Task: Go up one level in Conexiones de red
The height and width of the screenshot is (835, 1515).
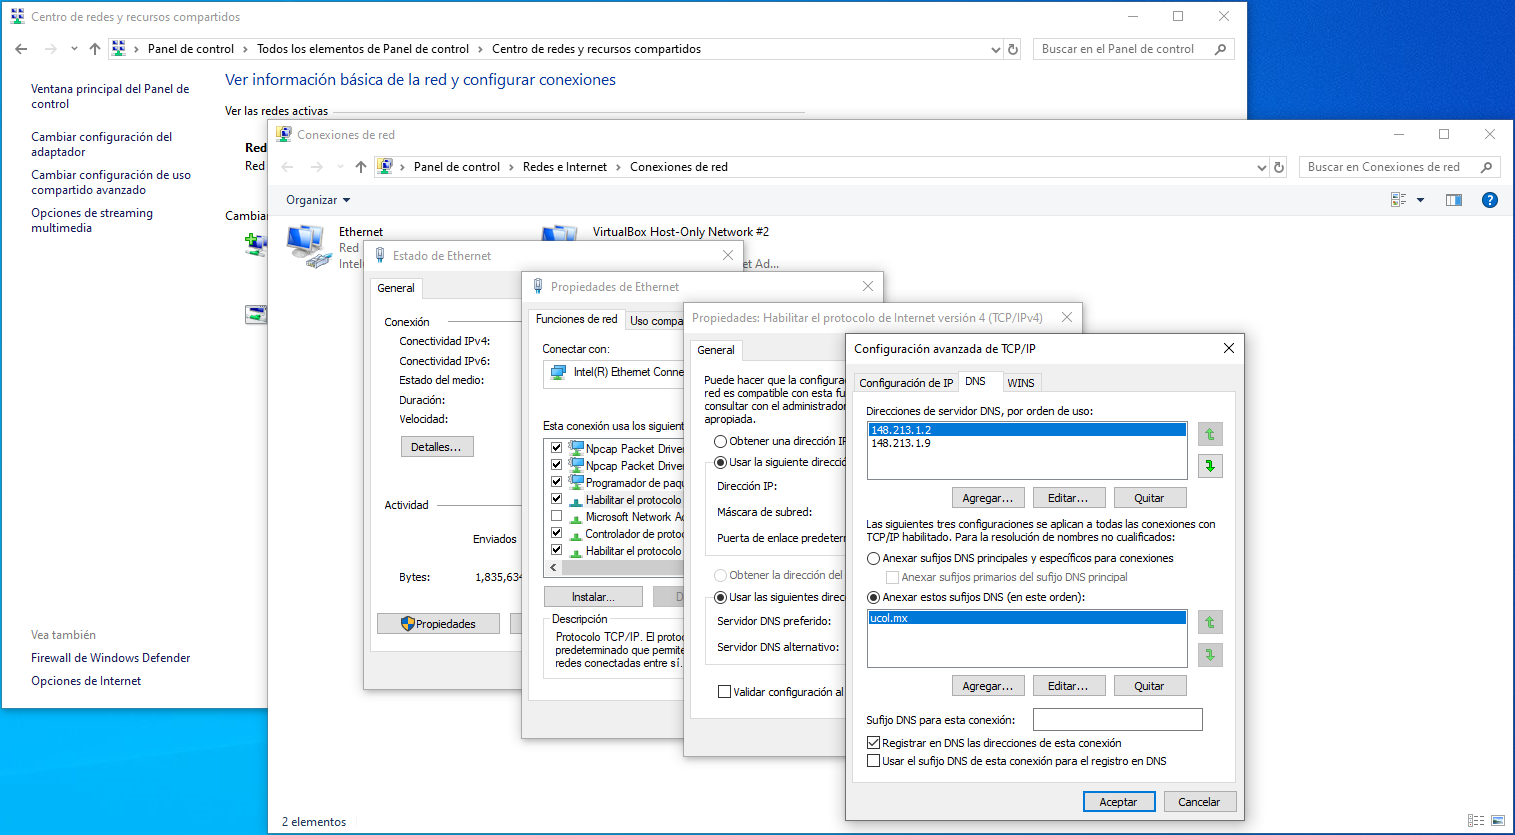Action: (x=360, y=167)
